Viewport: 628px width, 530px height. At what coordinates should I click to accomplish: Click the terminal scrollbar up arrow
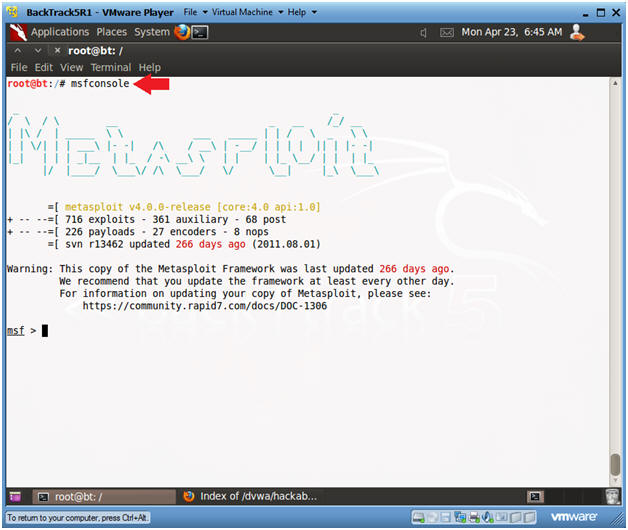[615, 83]
